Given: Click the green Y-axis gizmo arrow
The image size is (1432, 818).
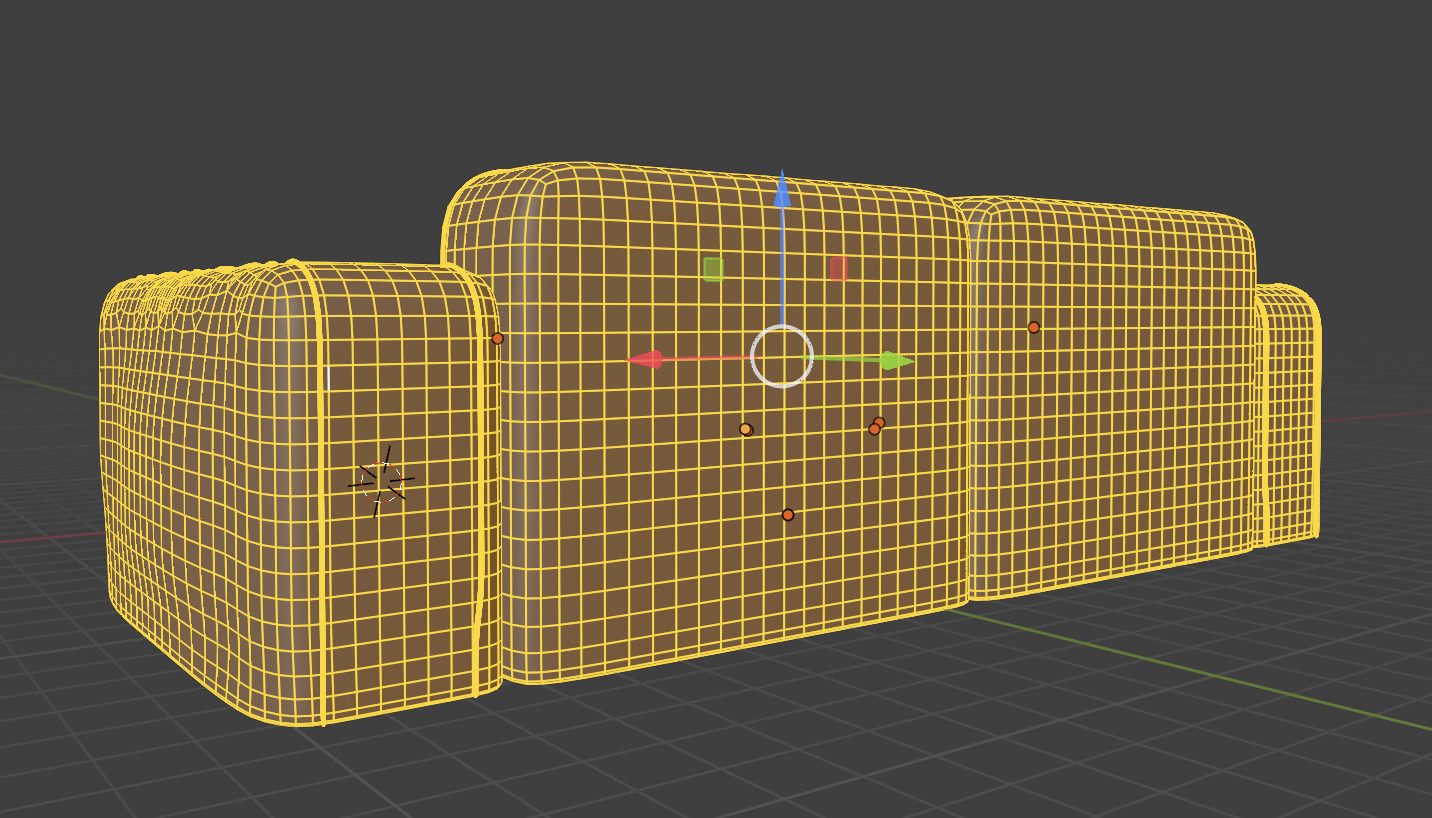Looking at the screenshot, I should click(x=896, y=361).
